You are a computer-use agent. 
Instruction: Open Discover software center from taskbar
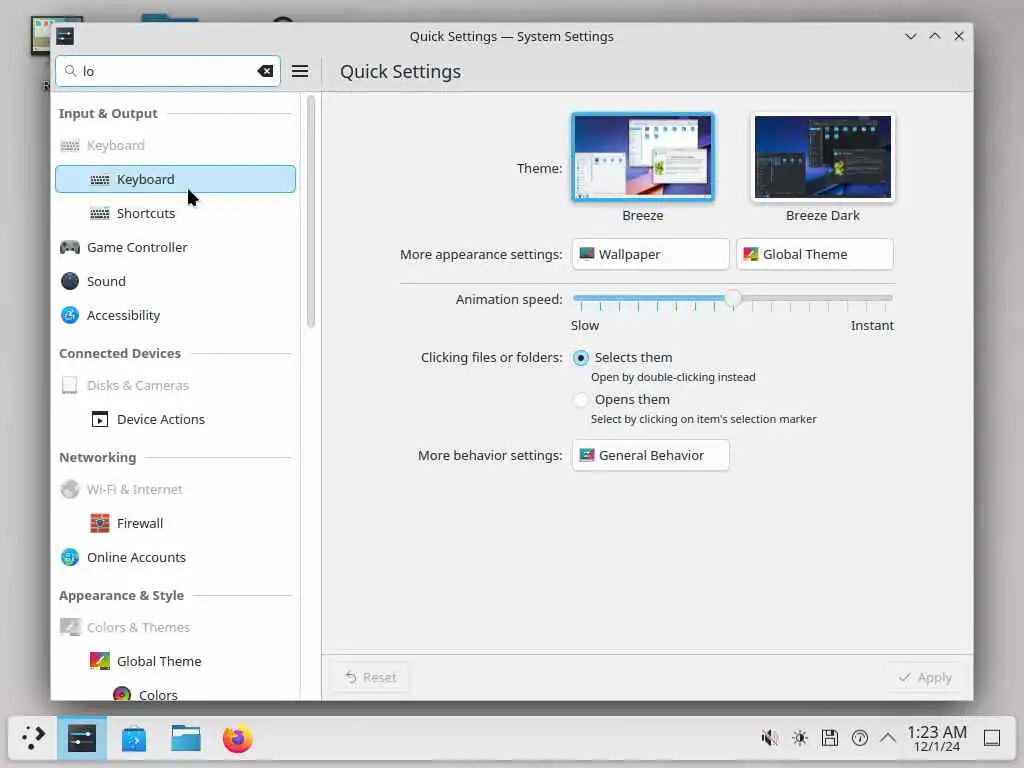[x=134, y=739]
